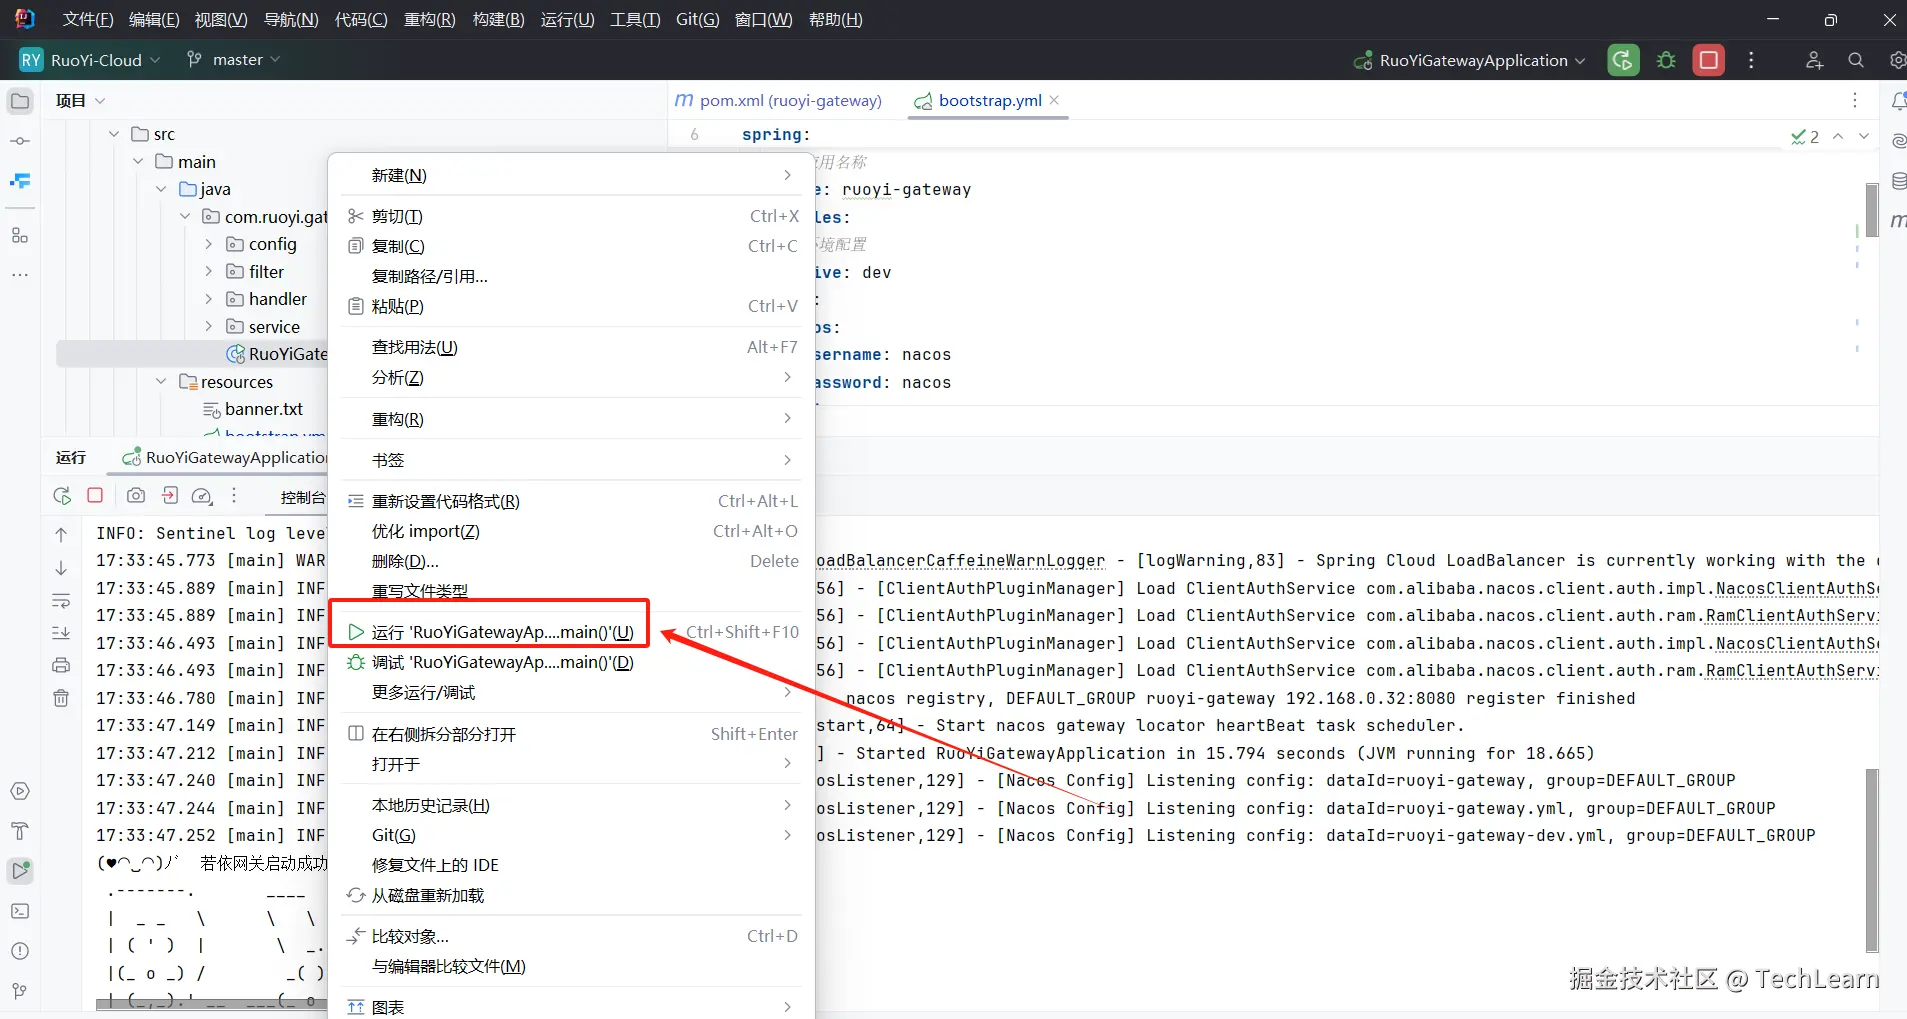This screenshot has width=1907, height=1019.
Task: Open the RuoYi-Cloud project dropdown
Action: click(x=90, y=60)
